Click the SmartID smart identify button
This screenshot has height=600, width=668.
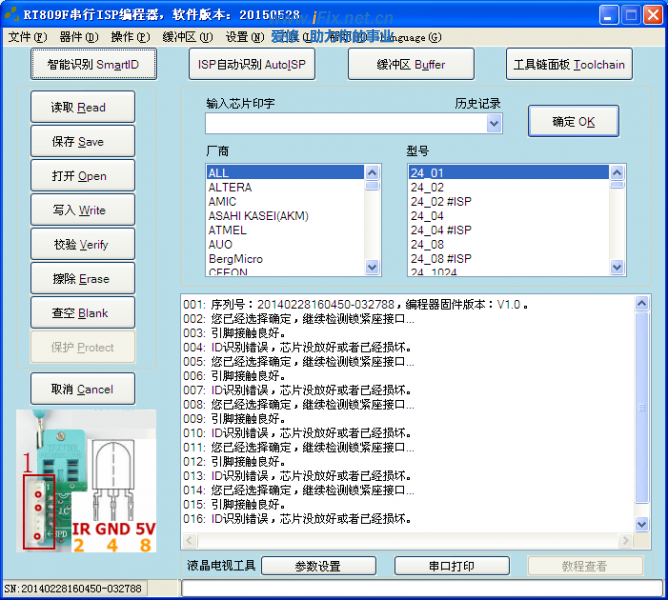tap(93, 65)
